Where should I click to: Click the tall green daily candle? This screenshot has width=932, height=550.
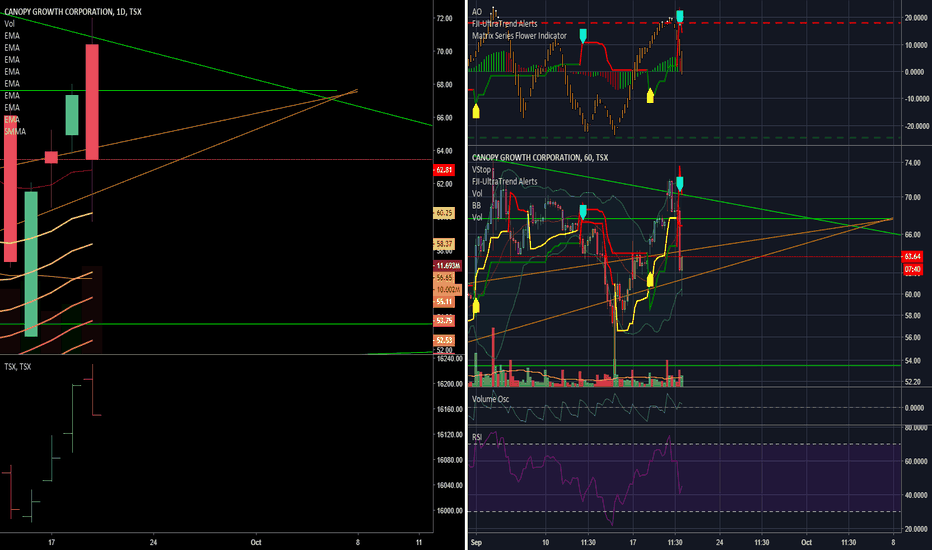click(31, 264)
